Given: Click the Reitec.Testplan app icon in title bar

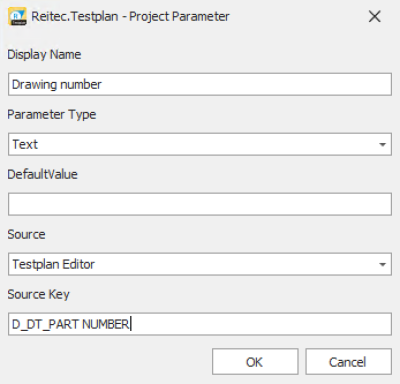Looking at the screenshot, I should pyautogui.click(x=17, y=17).
